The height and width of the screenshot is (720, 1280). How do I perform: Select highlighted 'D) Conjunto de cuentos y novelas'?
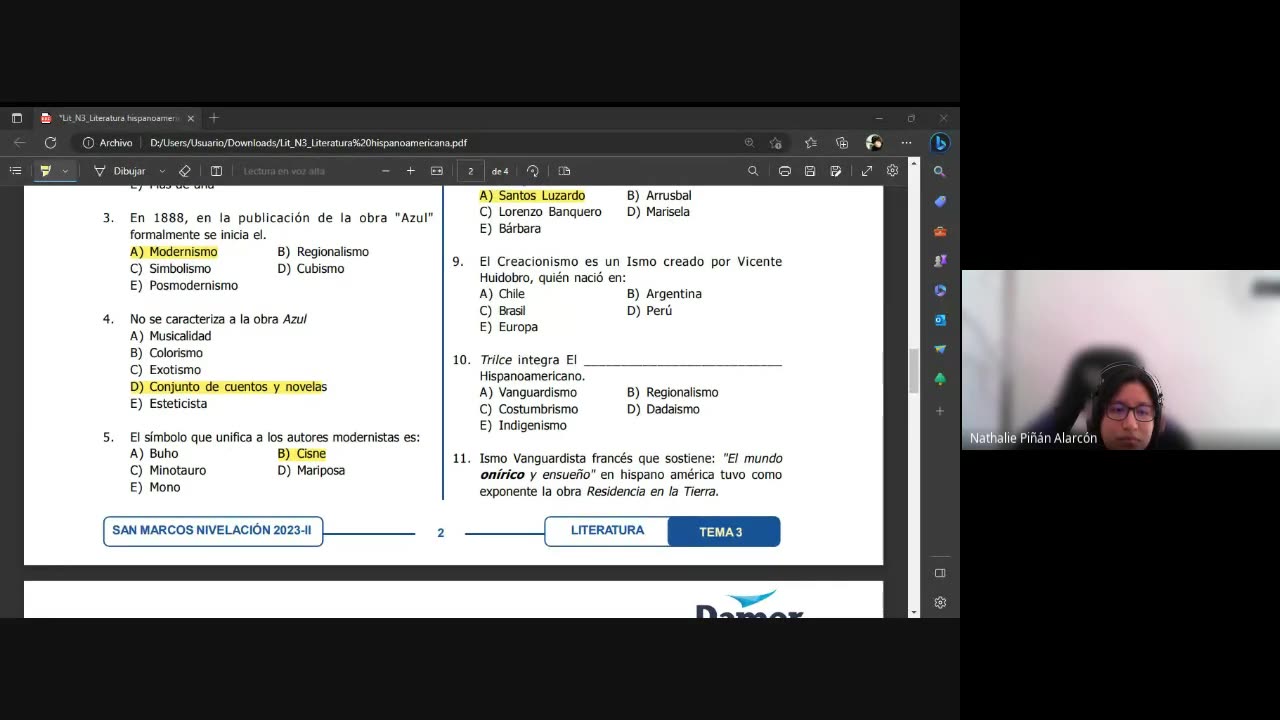[x=228, y=387]
